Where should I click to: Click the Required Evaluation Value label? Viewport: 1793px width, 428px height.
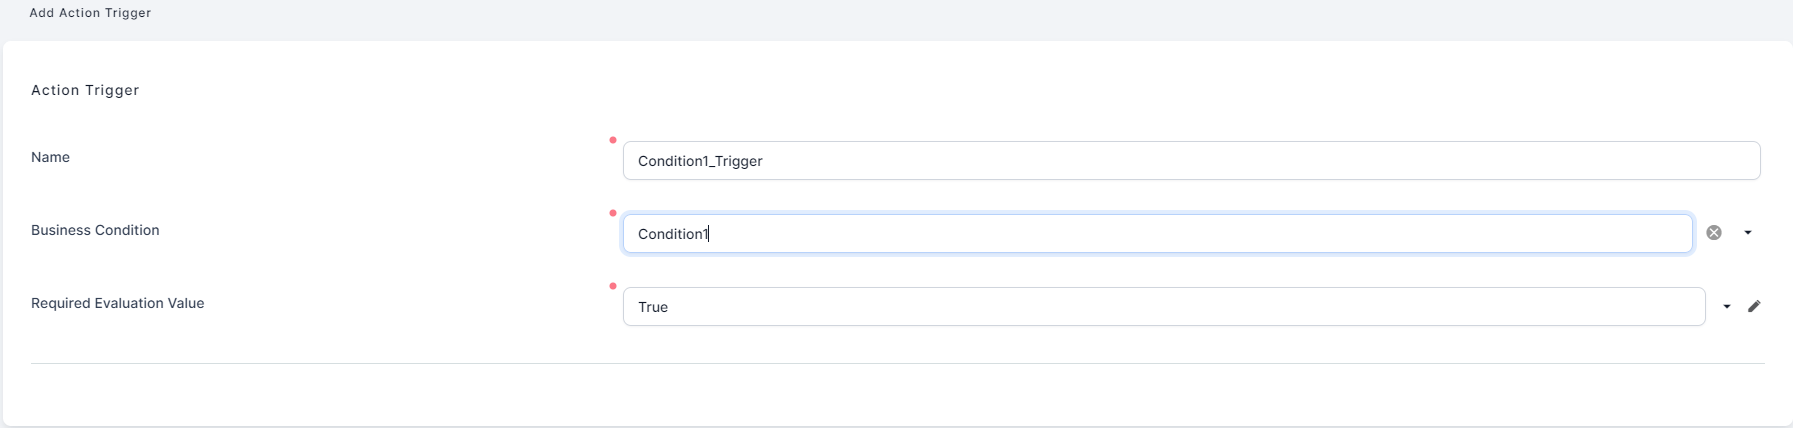pos(117,303)
